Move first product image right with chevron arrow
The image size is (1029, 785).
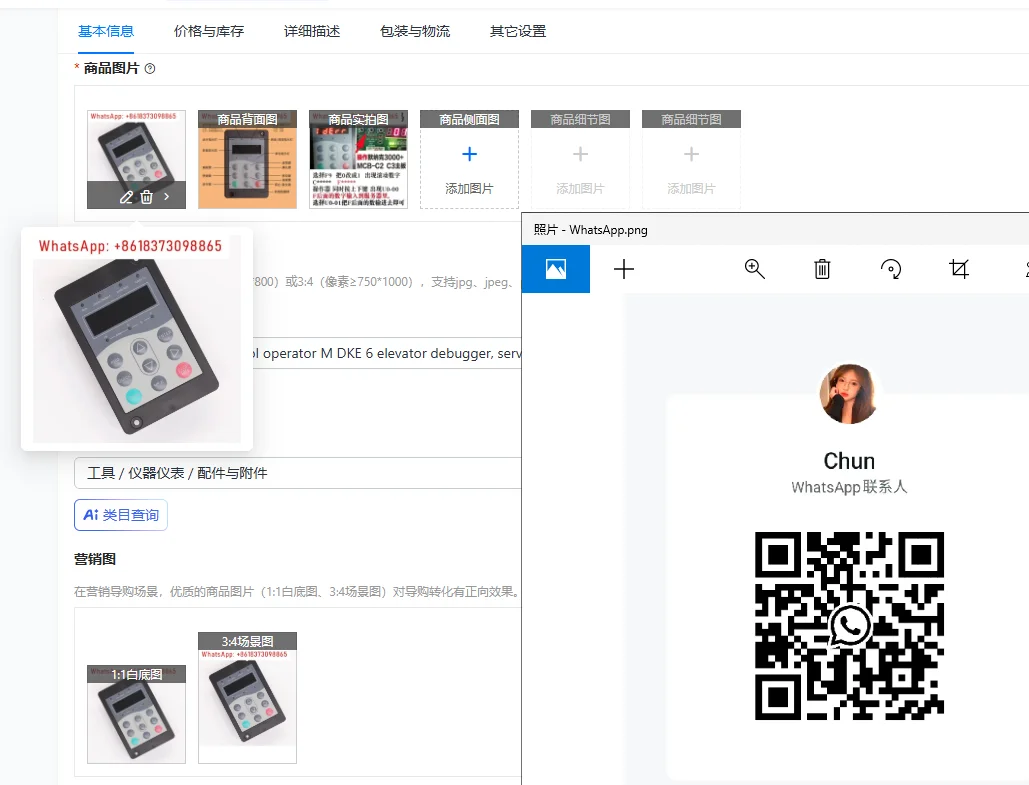click(x=167, y=196)
